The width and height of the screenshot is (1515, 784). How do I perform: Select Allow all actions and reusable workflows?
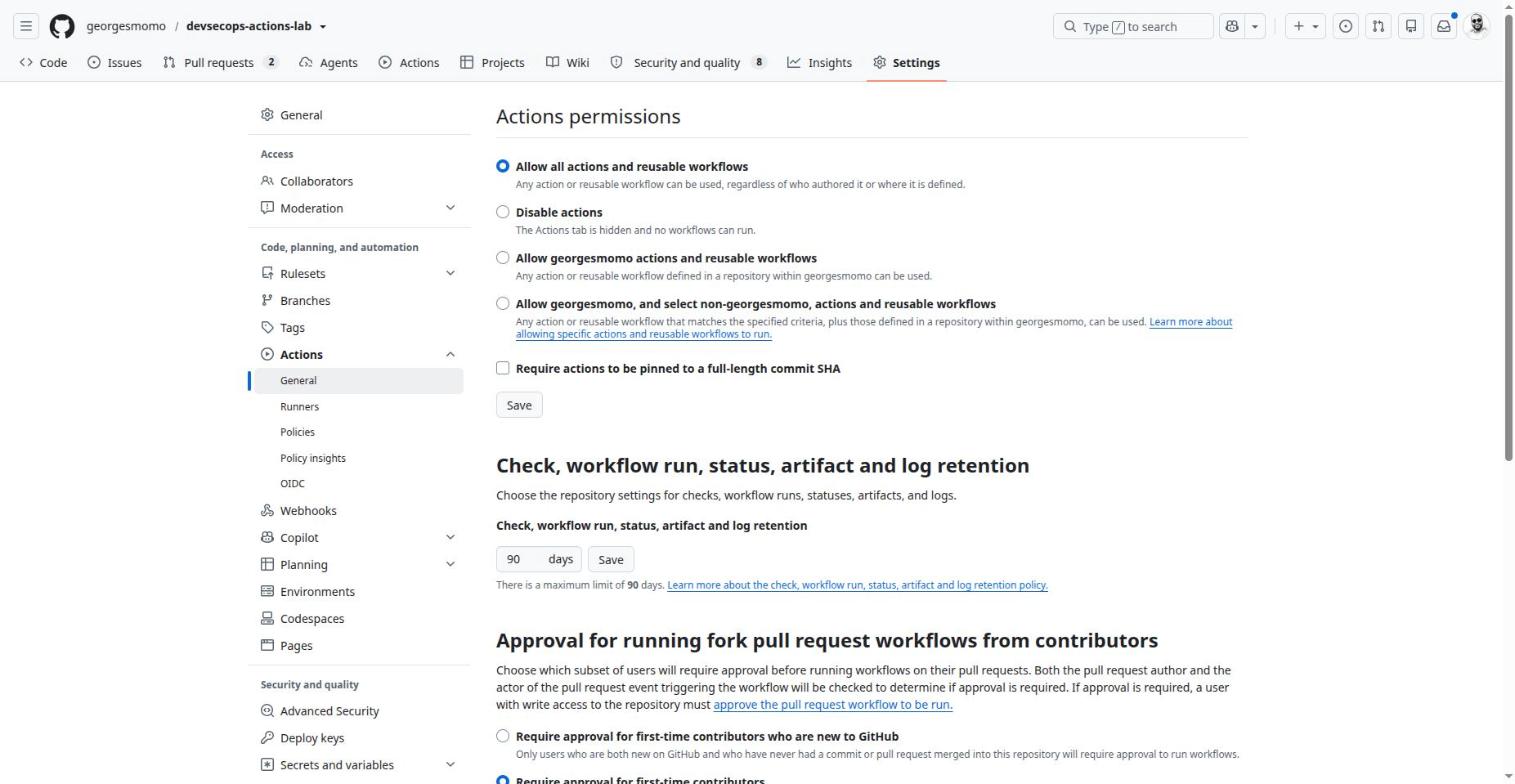coord(503,166)
